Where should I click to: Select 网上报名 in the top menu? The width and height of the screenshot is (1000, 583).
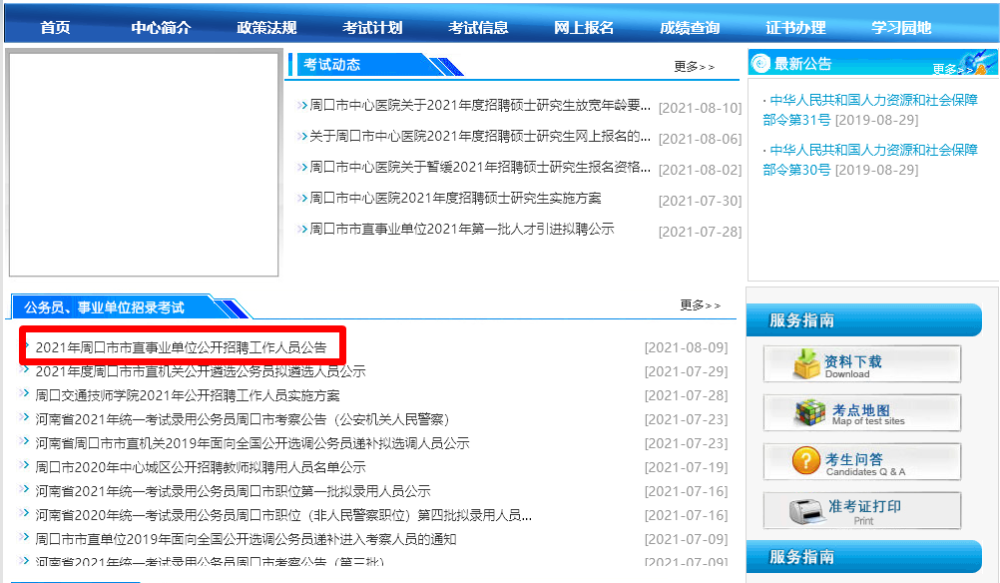pos(586,27)
